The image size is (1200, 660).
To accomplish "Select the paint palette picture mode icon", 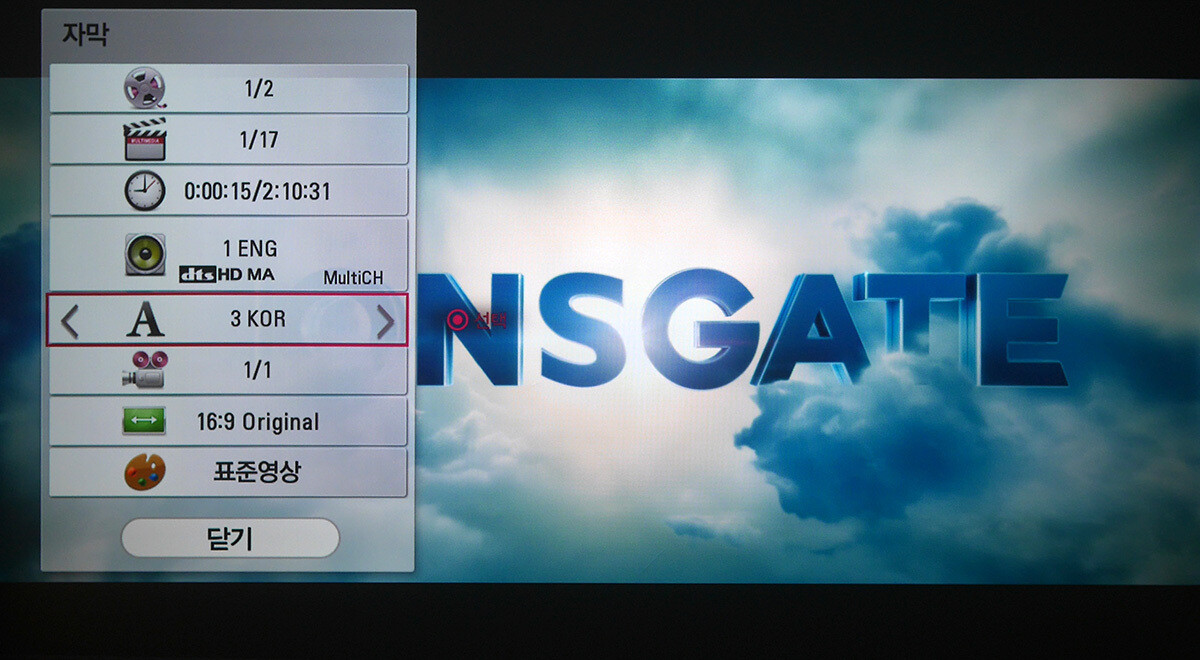I will [x=145, y=472].
